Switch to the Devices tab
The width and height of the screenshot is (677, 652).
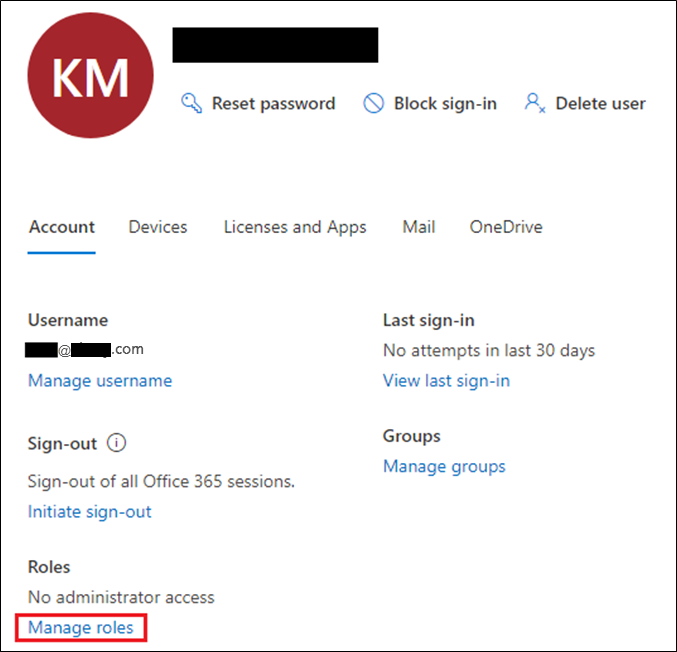click(x=158, y=227)
